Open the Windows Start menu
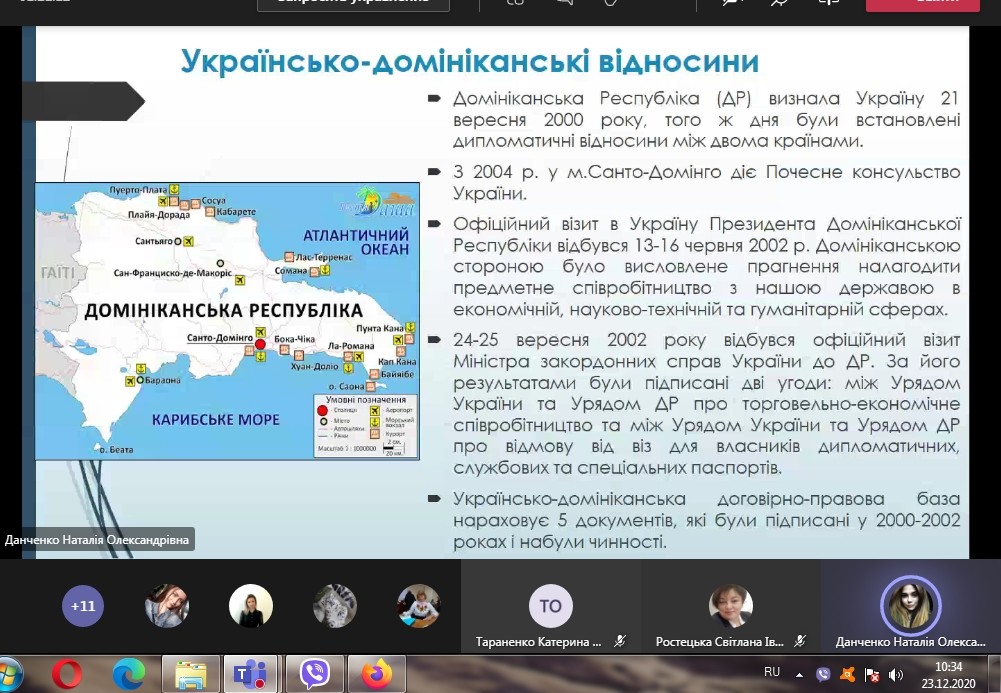The image size is (1001, 693). [x=10, y=674]
